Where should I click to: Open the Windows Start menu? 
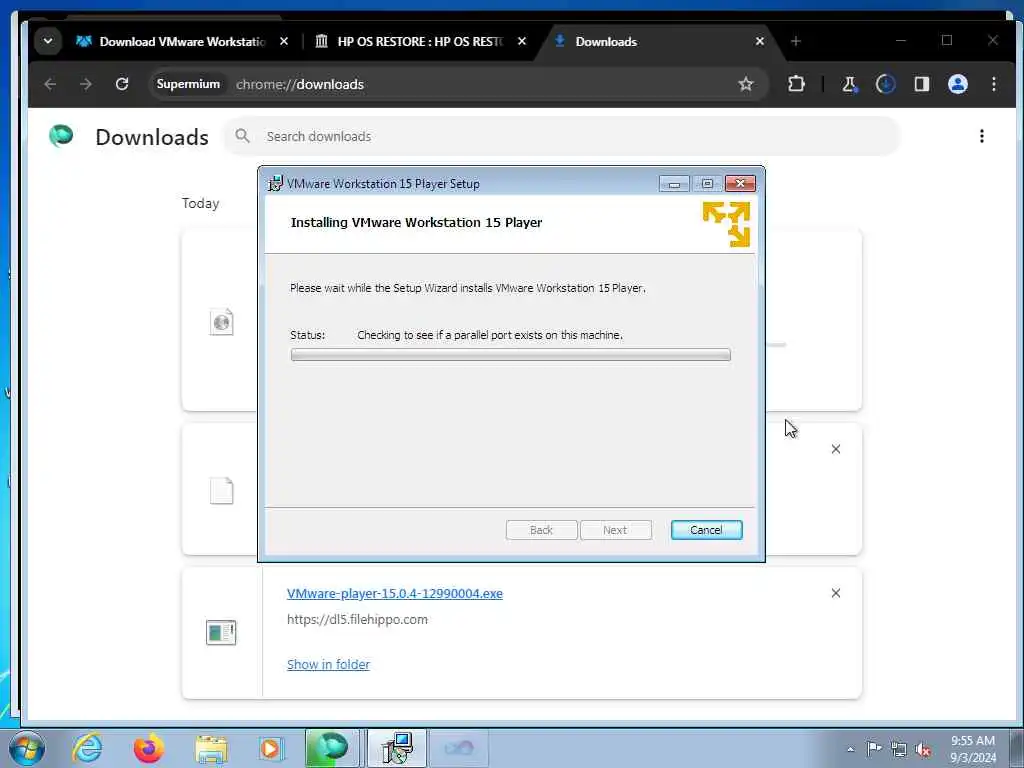27,748
